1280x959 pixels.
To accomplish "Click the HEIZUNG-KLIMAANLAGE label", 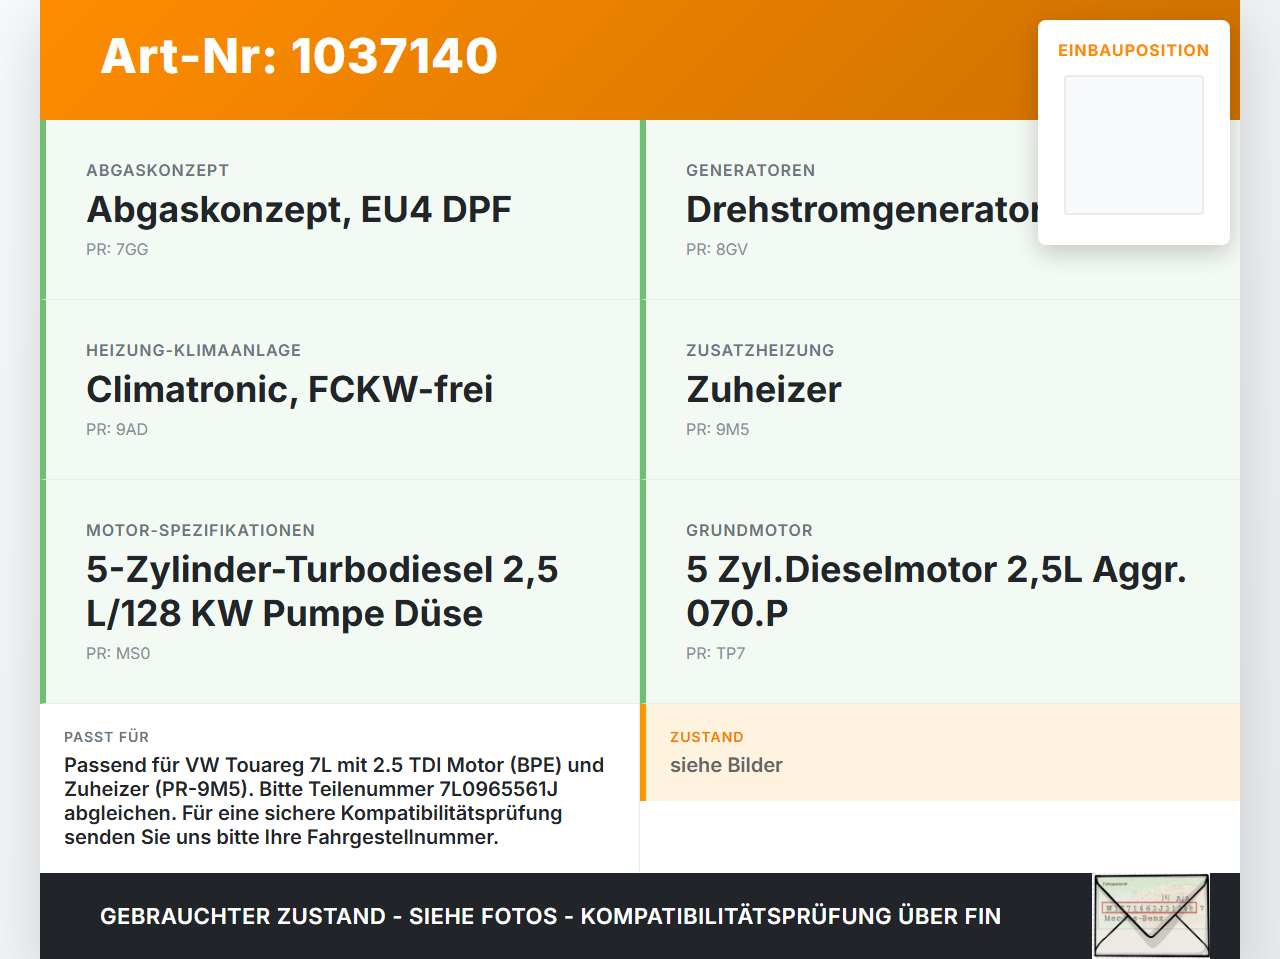I will [x=194, y=350].
